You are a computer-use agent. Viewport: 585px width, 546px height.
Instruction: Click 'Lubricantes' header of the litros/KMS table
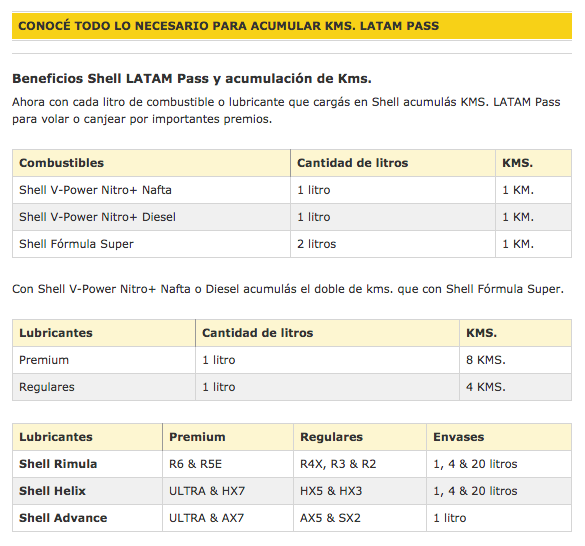tap(104, 333)
